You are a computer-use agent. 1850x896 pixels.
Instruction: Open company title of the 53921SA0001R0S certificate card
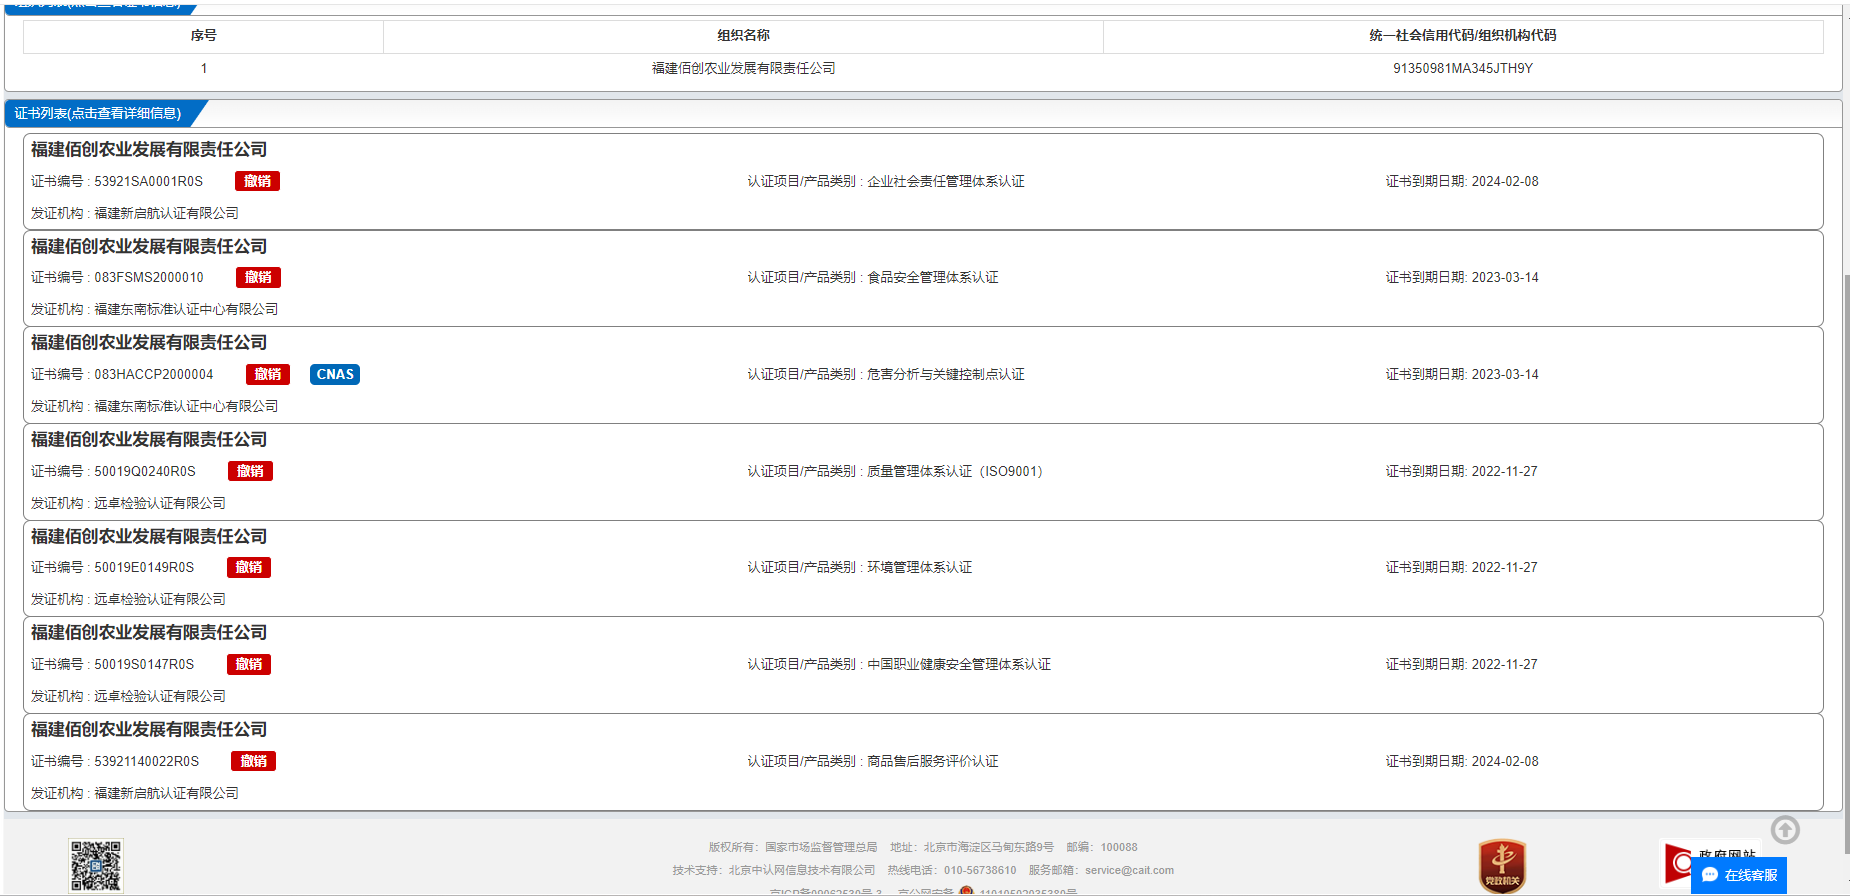(x=149, y=149)
